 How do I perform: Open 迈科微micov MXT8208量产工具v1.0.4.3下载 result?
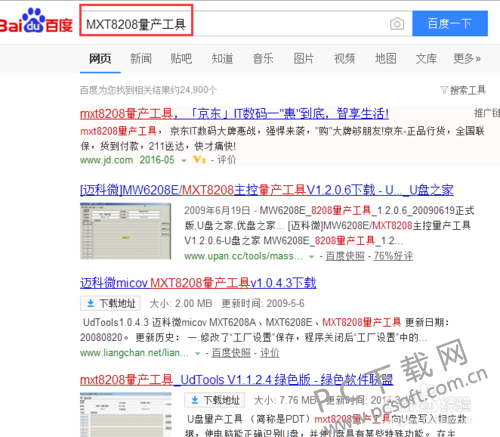click(198, 283)
